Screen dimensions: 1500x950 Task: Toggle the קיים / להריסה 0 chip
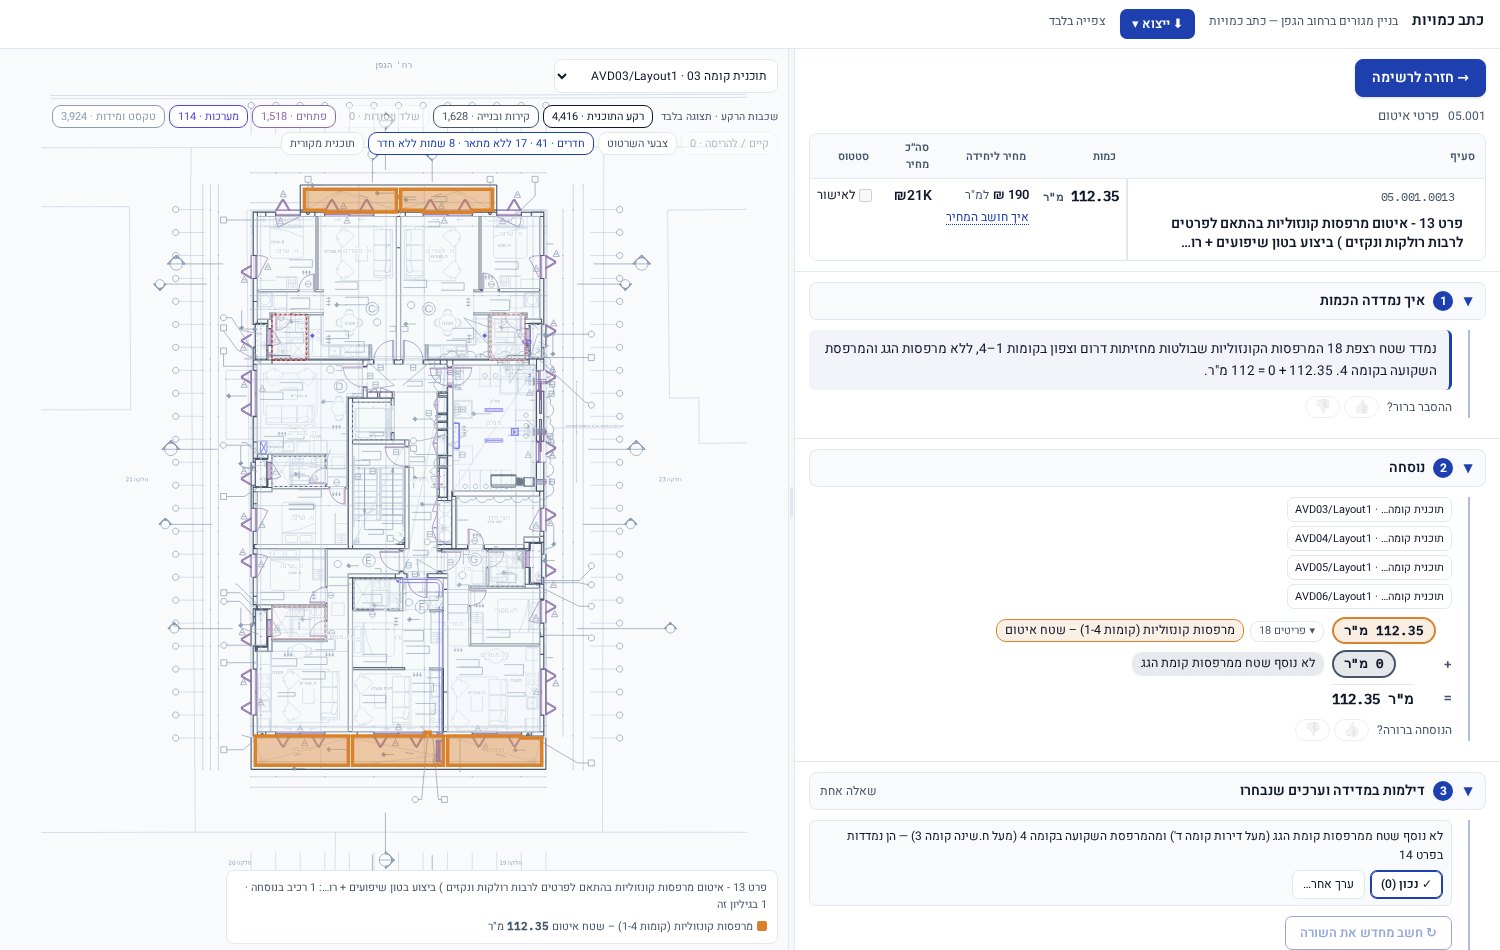pos(729,144)
